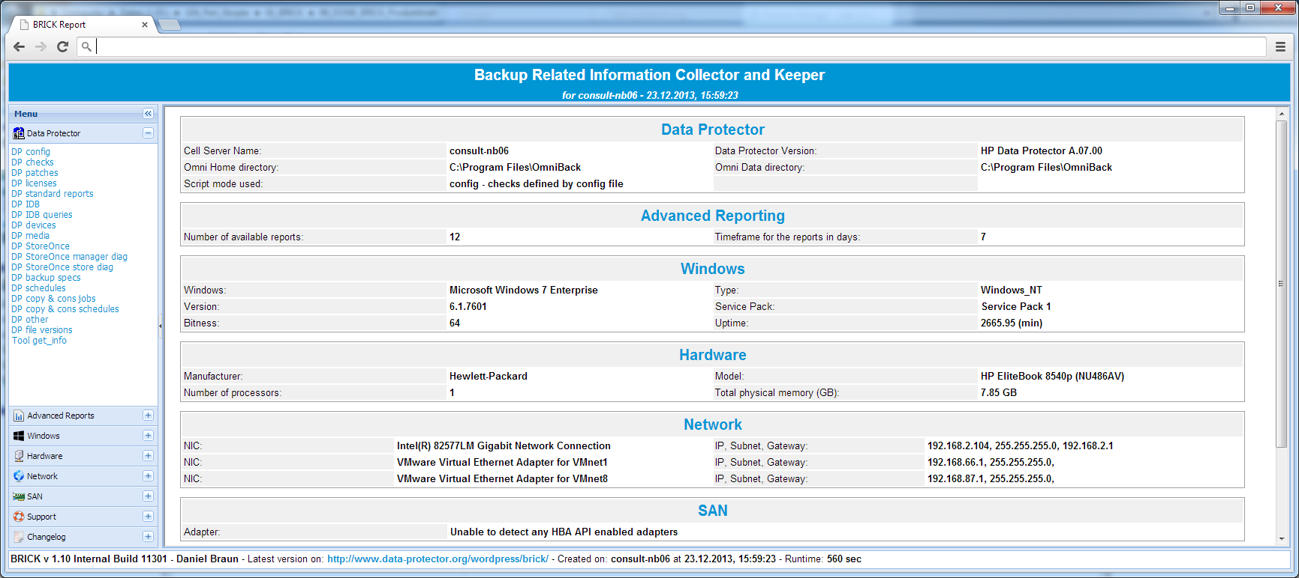Click the 'Service Pack 1' value
Image resolution: width=1299 pixels, height=578 pixels.
pos(1016,306)
